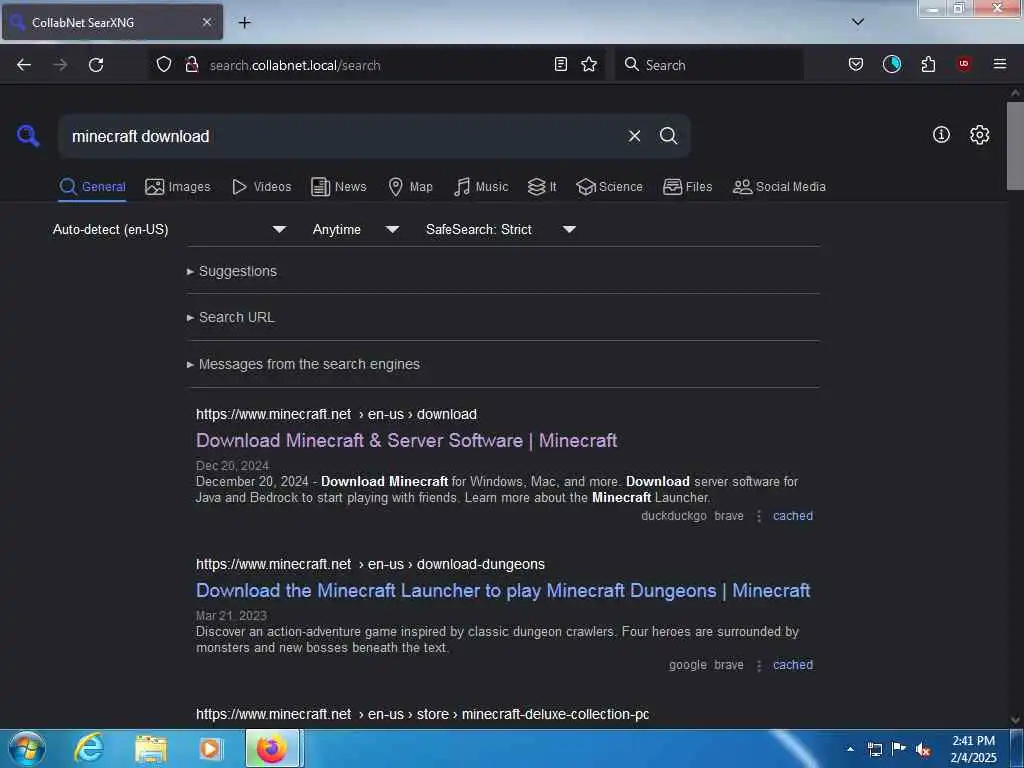Expand the Search URL section
Image resolution: width=1024 pixels, height=768 pixels.
231,317
